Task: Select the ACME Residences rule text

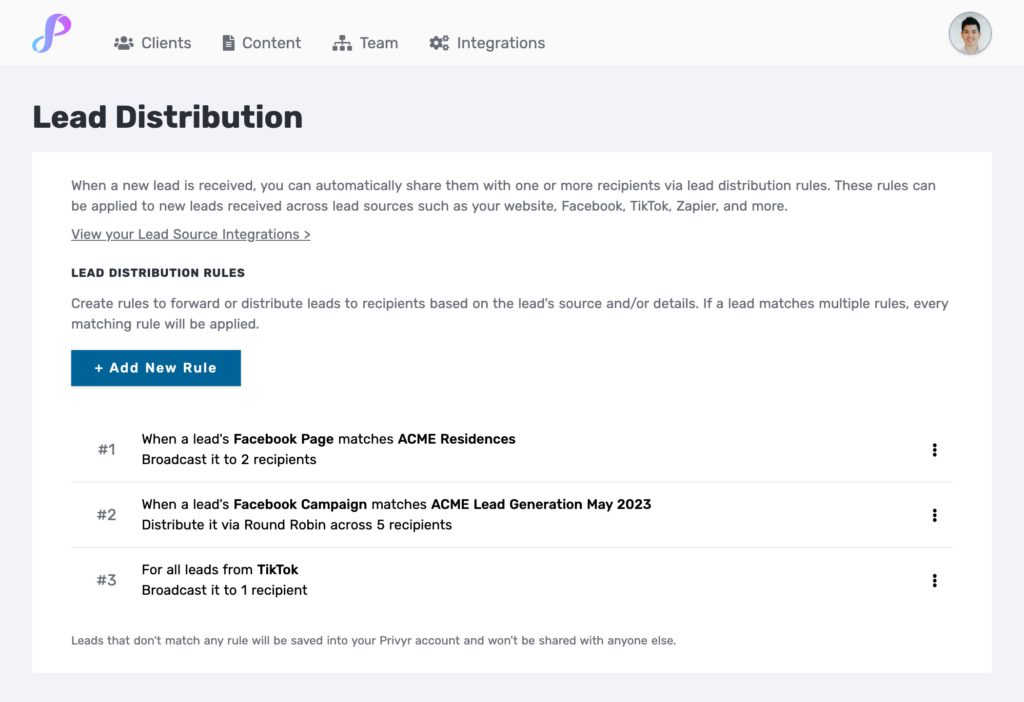Action: click(x=328, y=439)
